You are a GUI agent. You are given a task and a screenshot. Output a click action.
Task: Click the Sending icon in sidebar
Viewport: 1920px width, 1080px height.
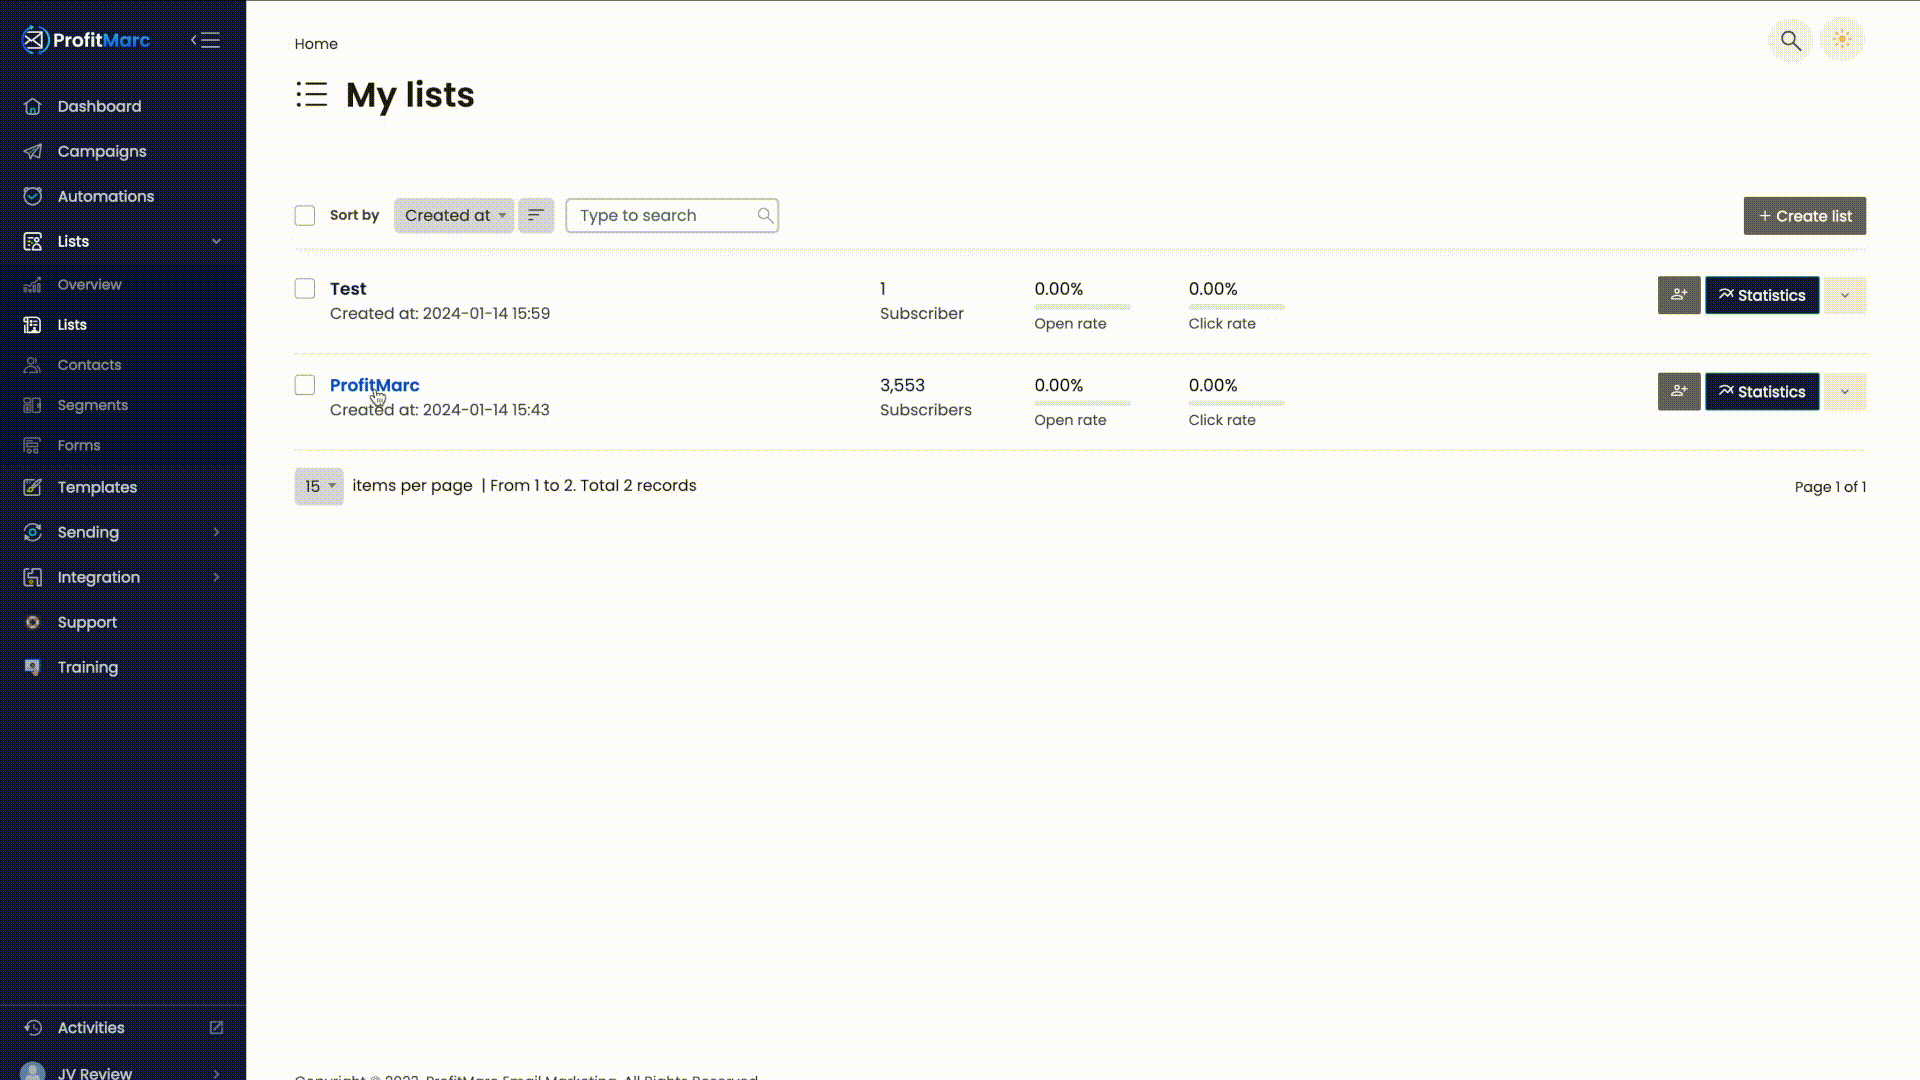[33, 532]
